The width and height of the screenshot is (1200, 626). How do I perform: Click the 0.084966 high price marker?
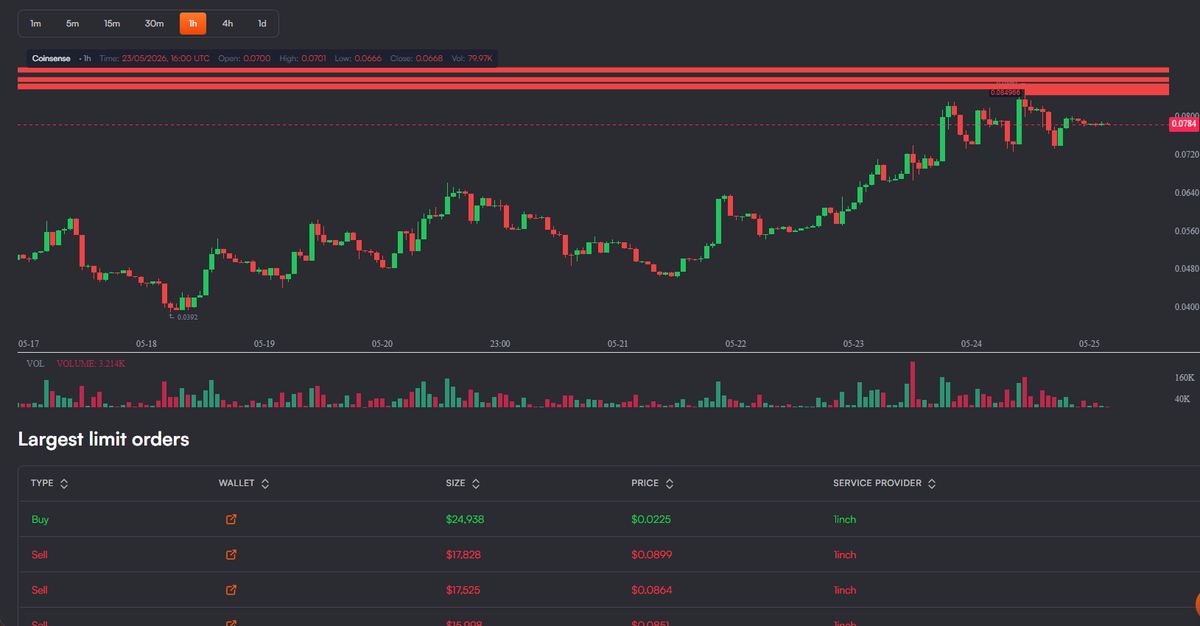pyautogui.click(x=1006, y=92)
